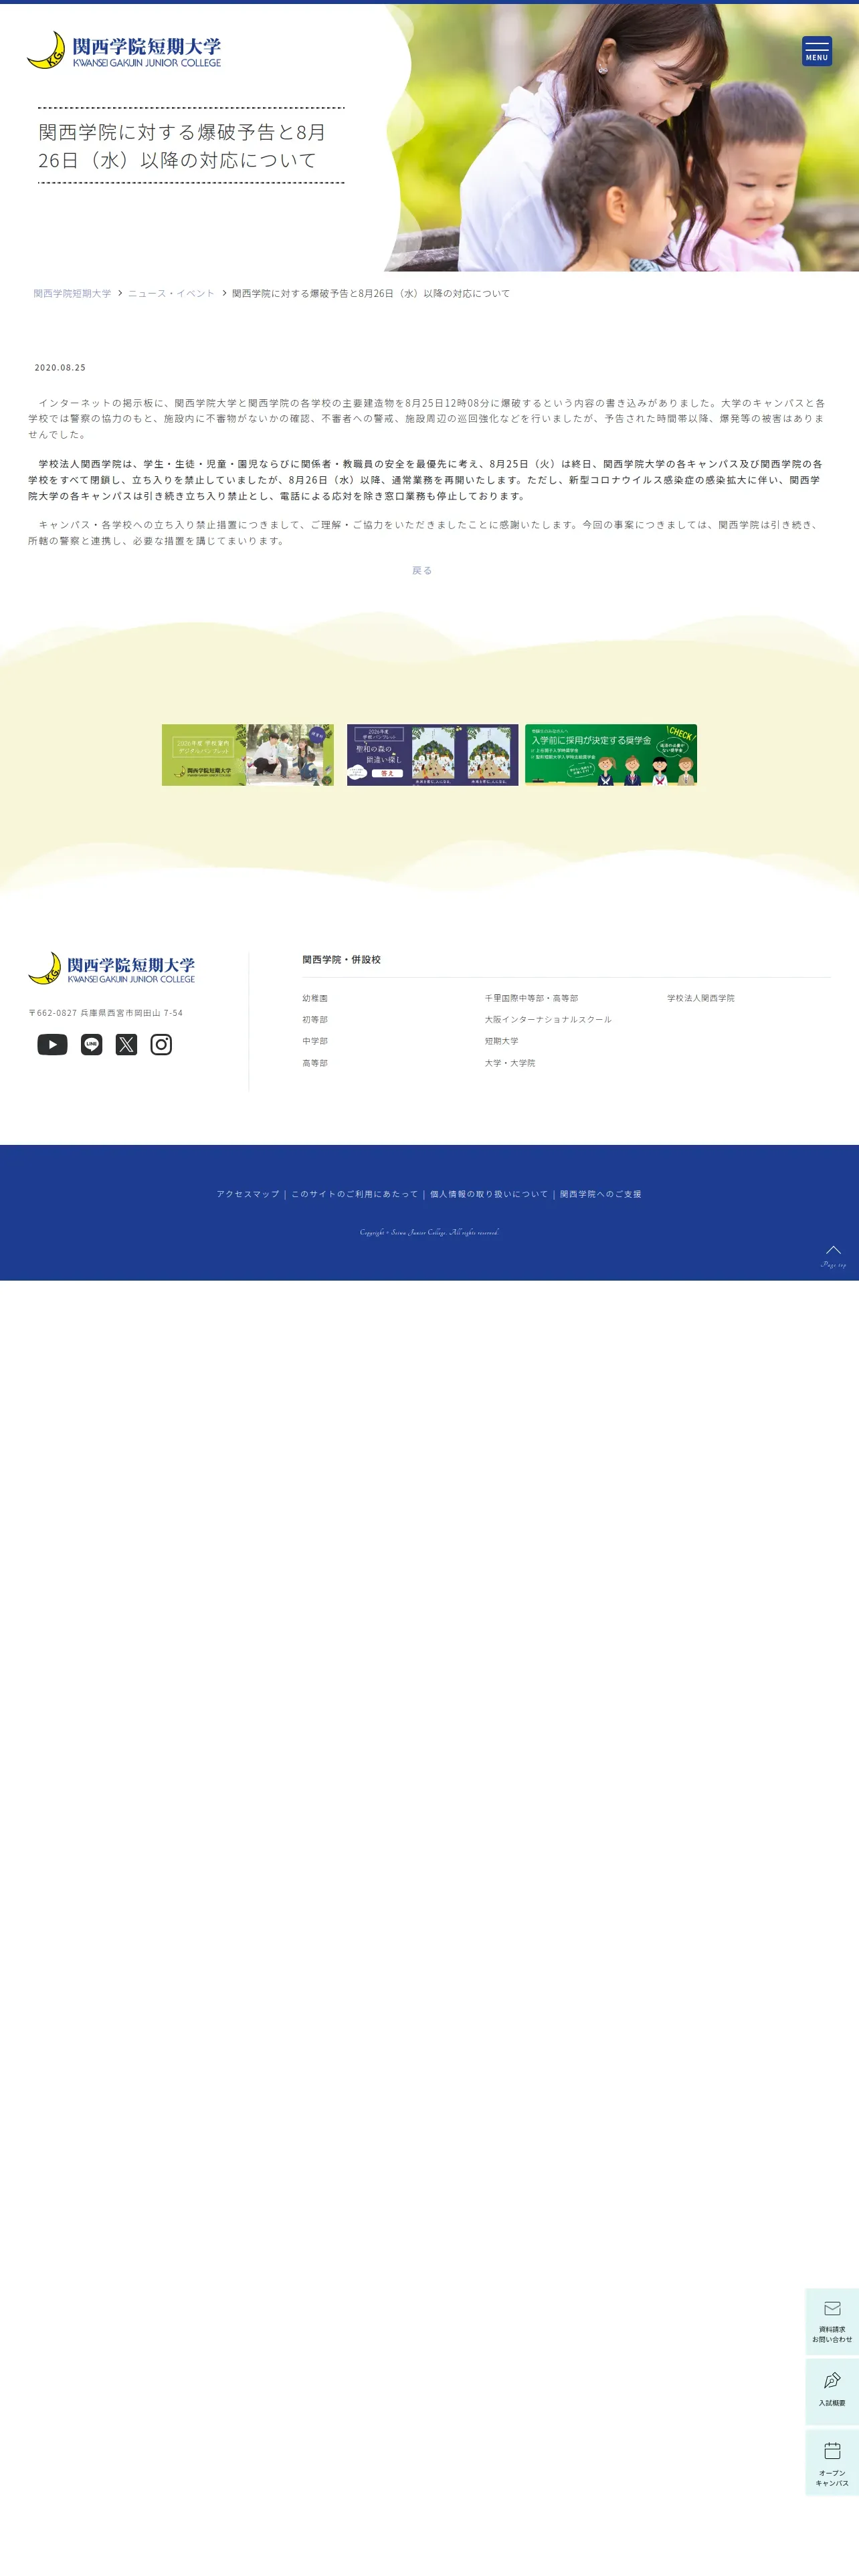859x2576 pixels.
Task: Go to 関西学院短期大学 breadcrumb link
Action: click(72, 293)
